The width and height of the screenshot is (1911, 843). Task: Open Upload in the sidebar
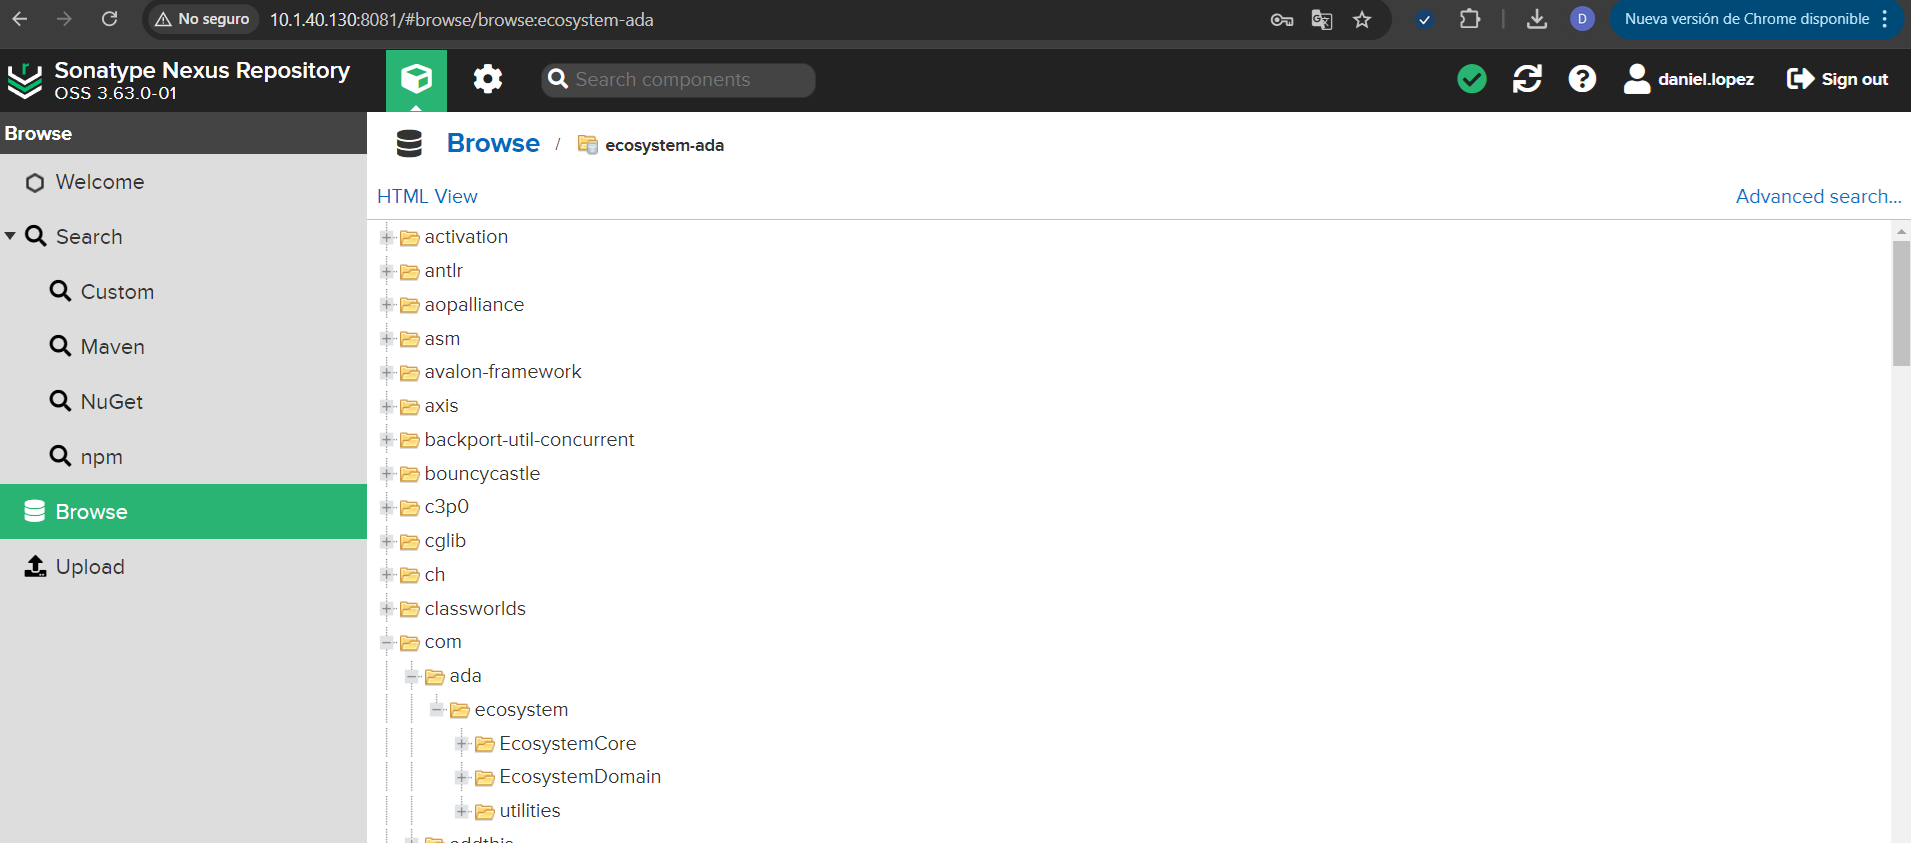(90, 567)
